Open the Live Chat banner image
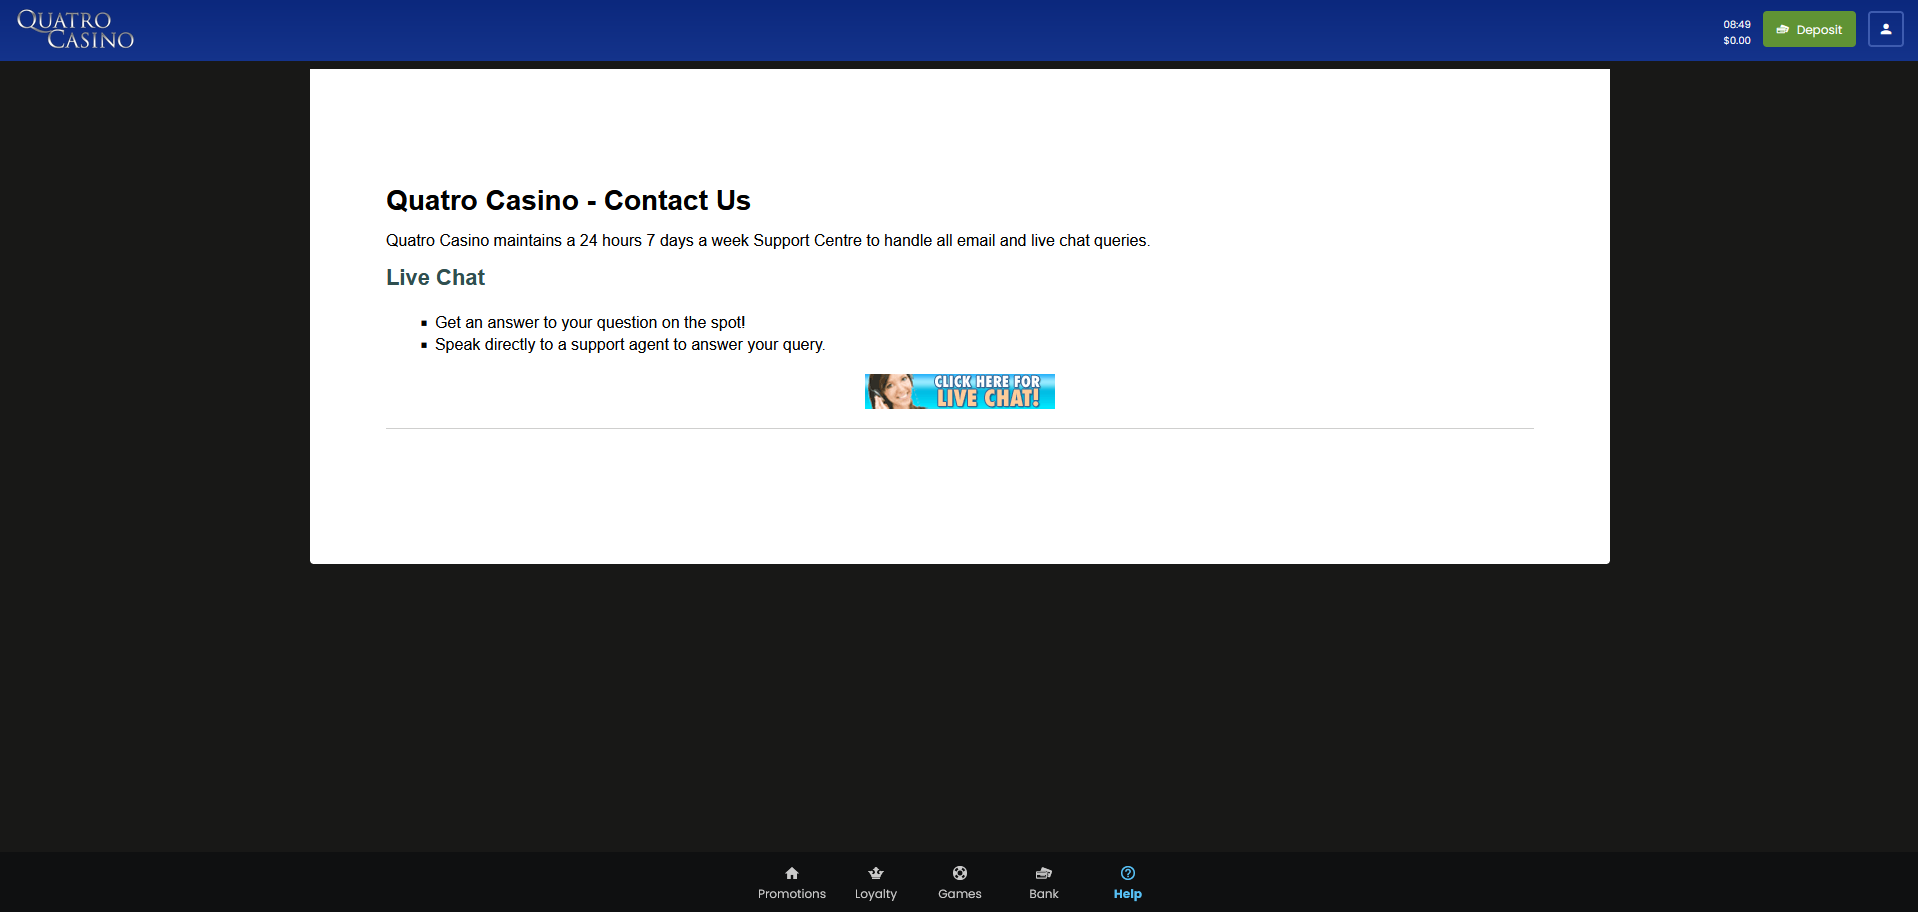 960,391
